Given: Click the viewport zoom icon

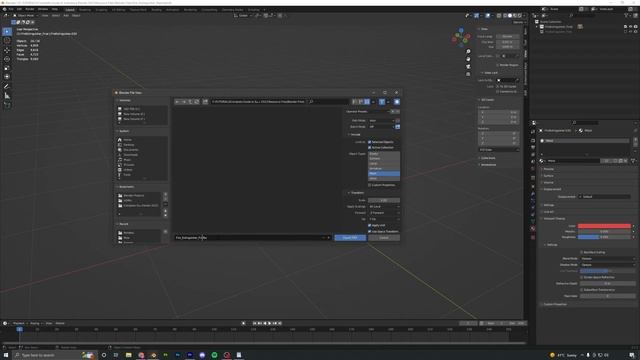Looking at the screenshot, I should tap(468, 51).
